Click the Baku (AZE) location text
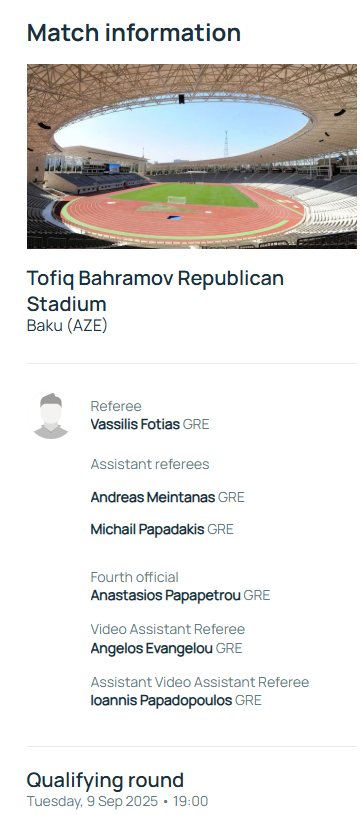Screen dimensions: 363x815 [67, 326]
